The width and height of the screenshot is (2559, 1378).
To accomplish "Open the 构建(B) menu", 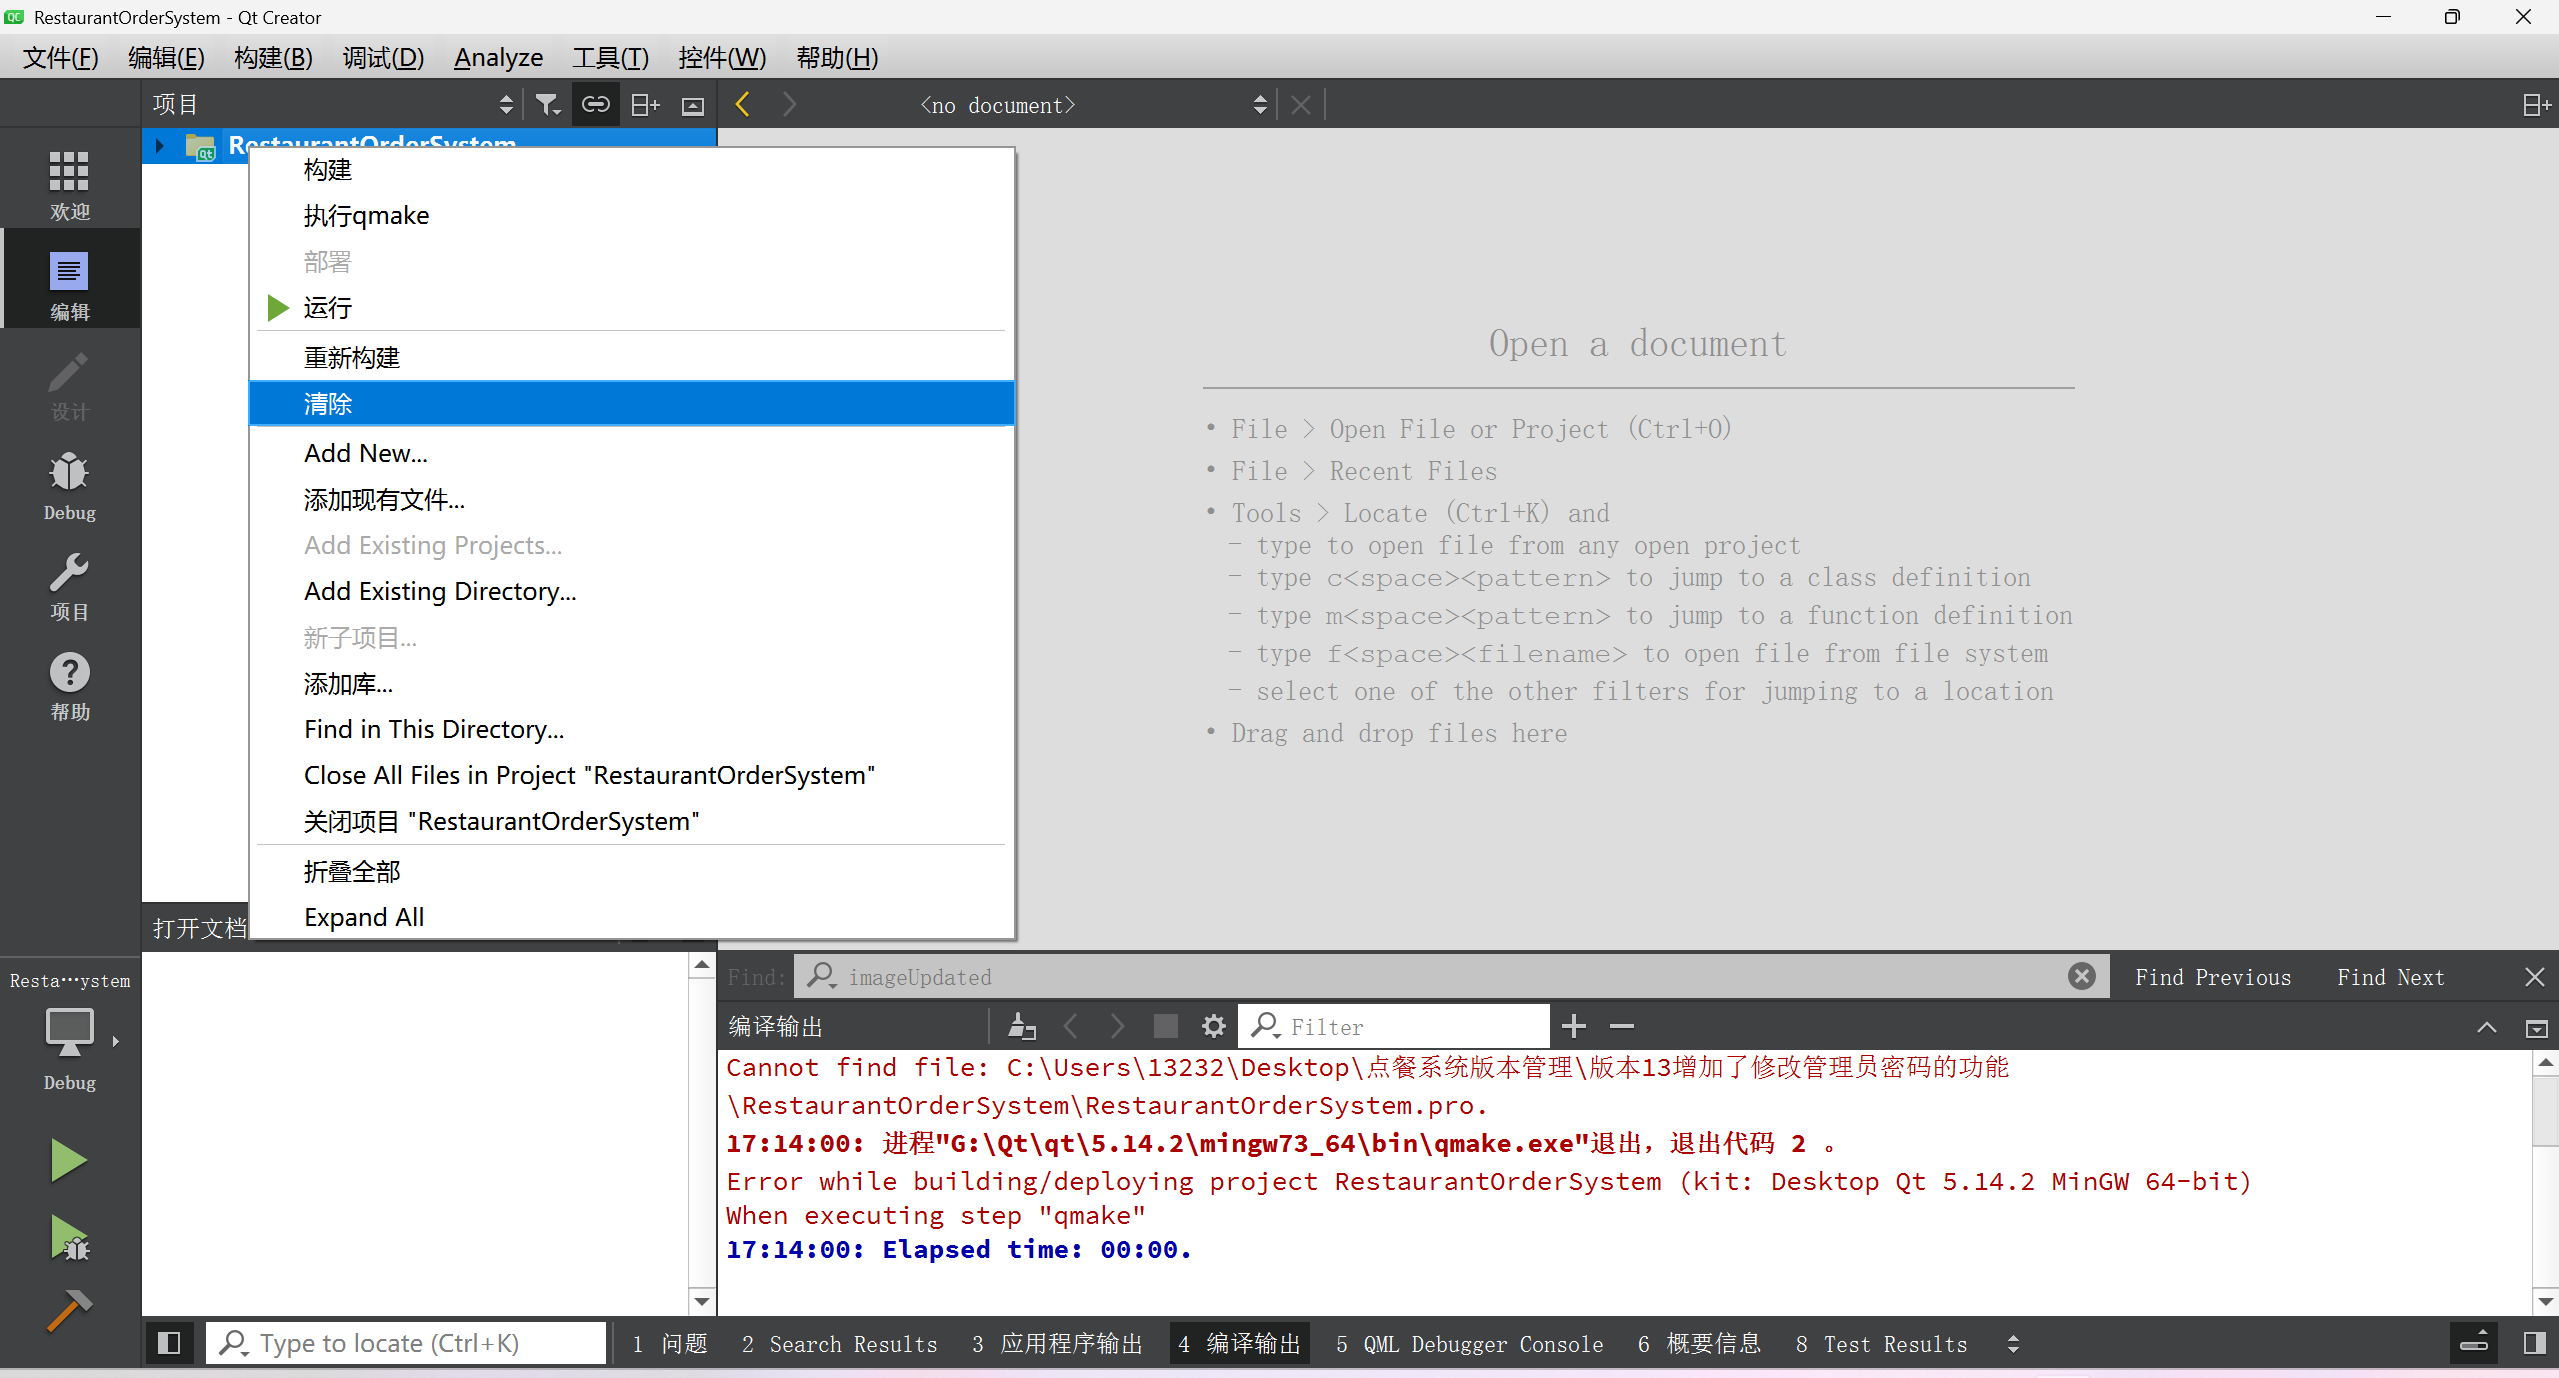I will (273, 57).
